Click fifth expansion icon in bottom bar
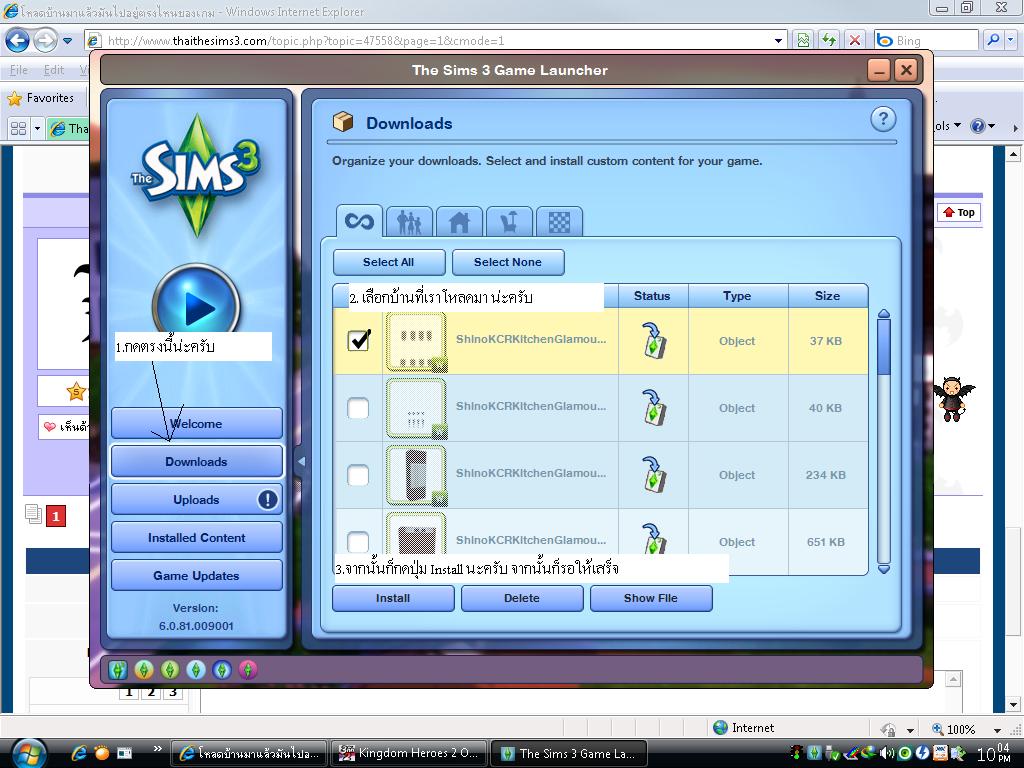This screenshot has width=1024, height=768. (x=222, y=669)
